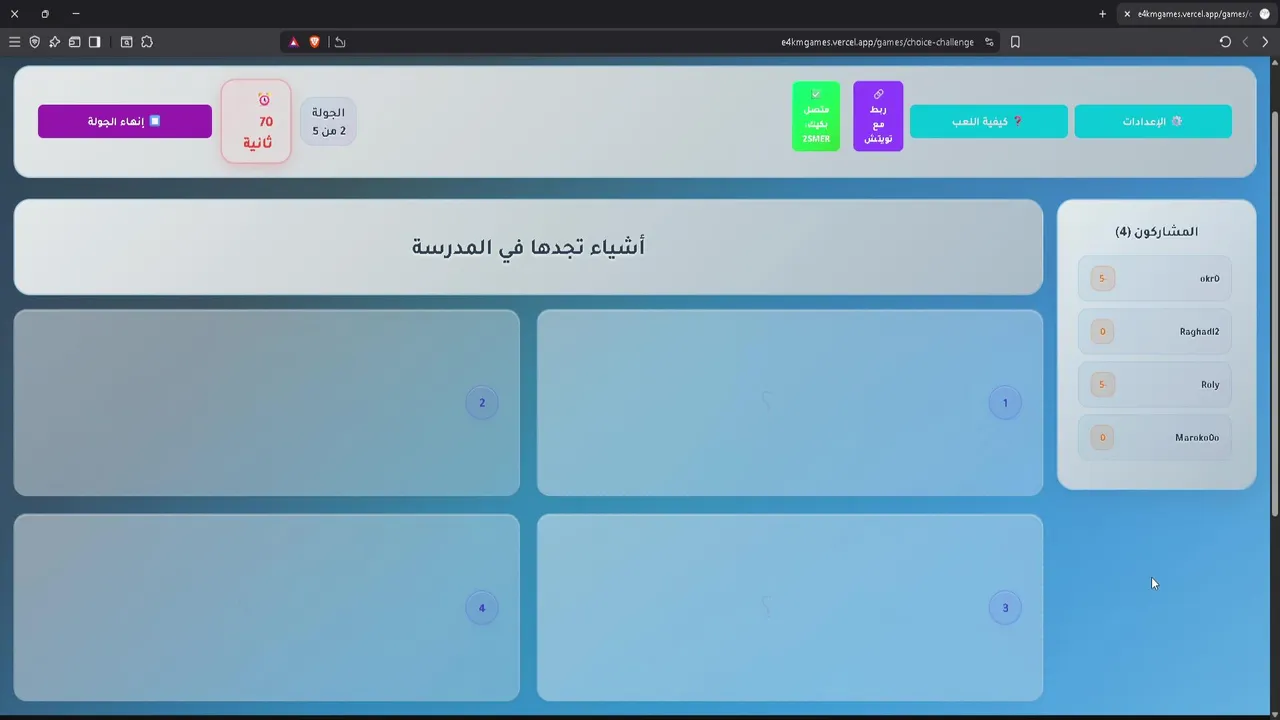Click participant Maroko0o in the list
The width and height of the screenshot is (1280, 720).
point(1155,437)
